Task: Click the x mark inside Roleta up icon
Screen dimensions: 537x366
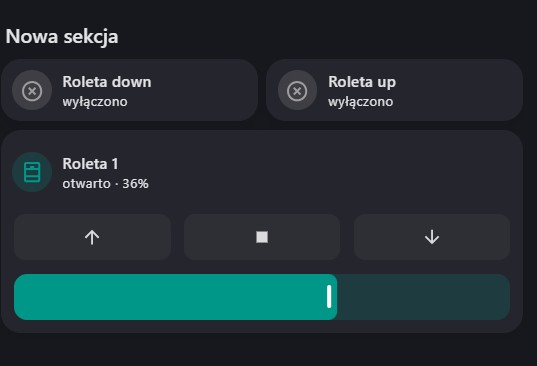Action: 297,91
